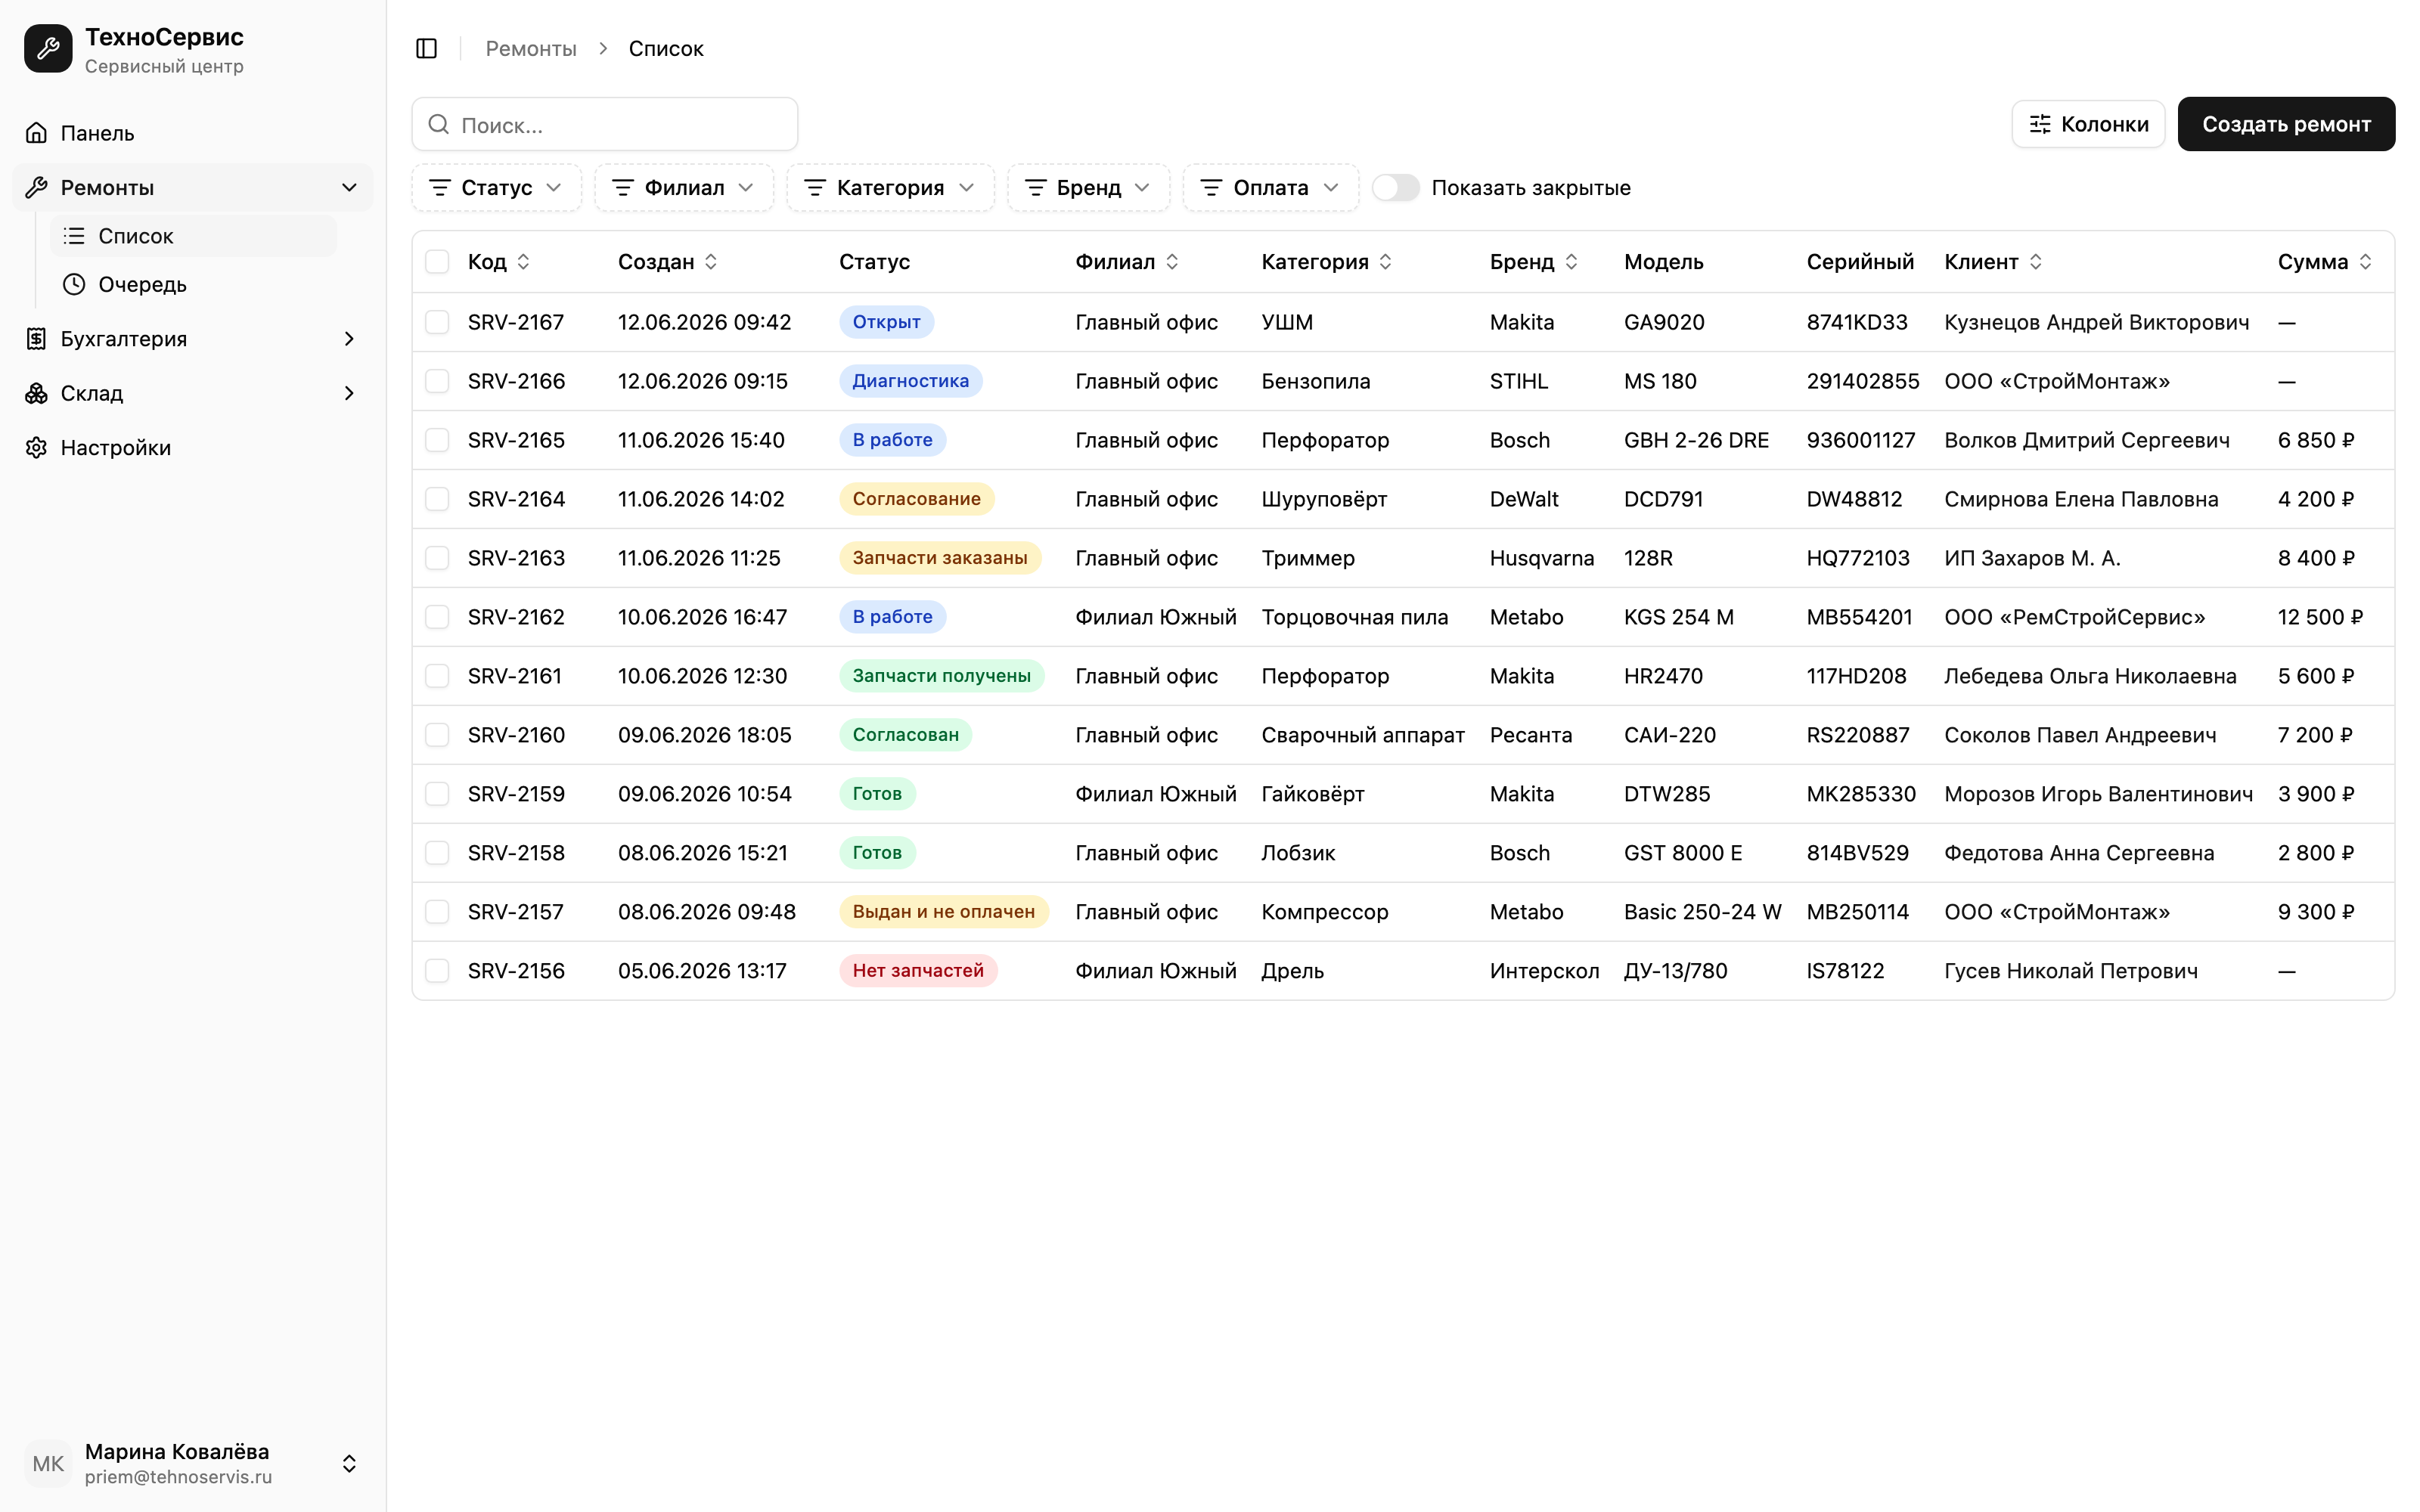Open the Марина Ковалёва account switcher
The image size is (2420, 1512).
click(193, 1463)
